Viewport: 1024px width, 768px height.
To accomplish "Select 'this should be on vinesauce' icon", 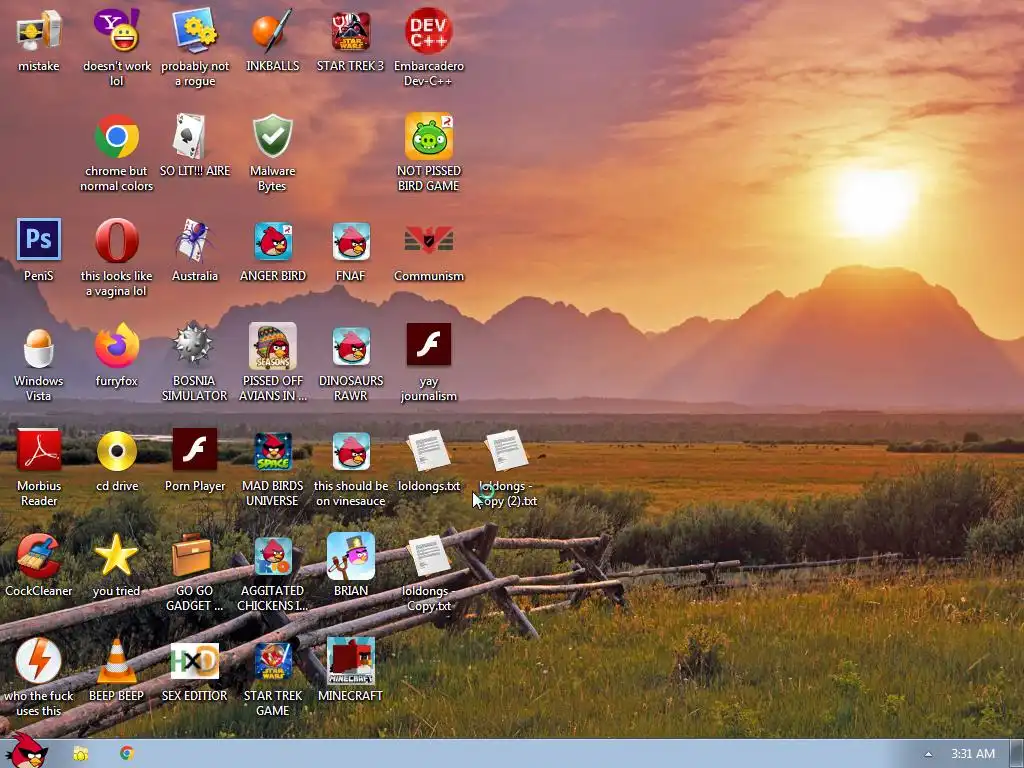I will pos(351,451).
